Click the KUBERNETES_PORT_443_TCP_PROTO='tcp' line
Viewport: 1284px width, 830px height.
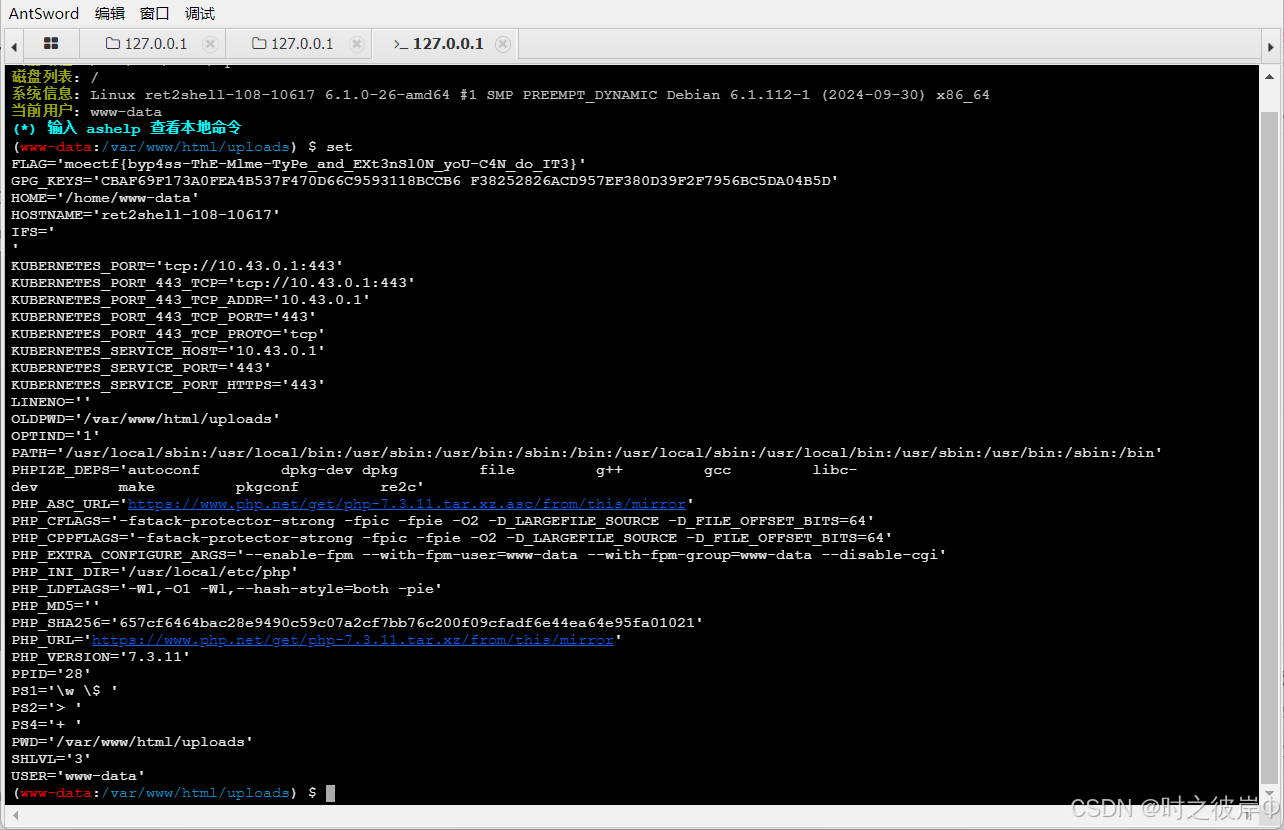(x=168, y=334)
